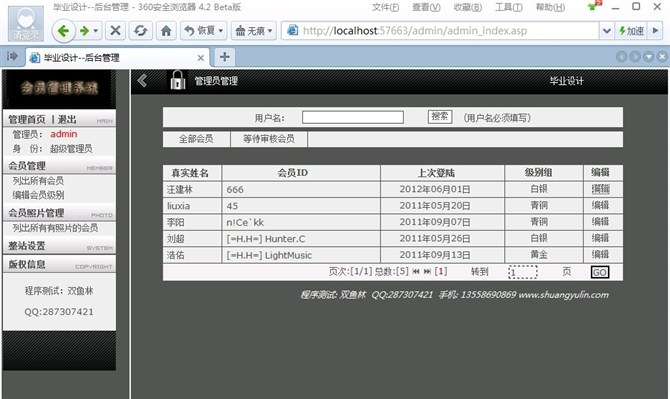Click 编辑 for member liuxia
The image size is (670, 399).
(x=600, y=205)
